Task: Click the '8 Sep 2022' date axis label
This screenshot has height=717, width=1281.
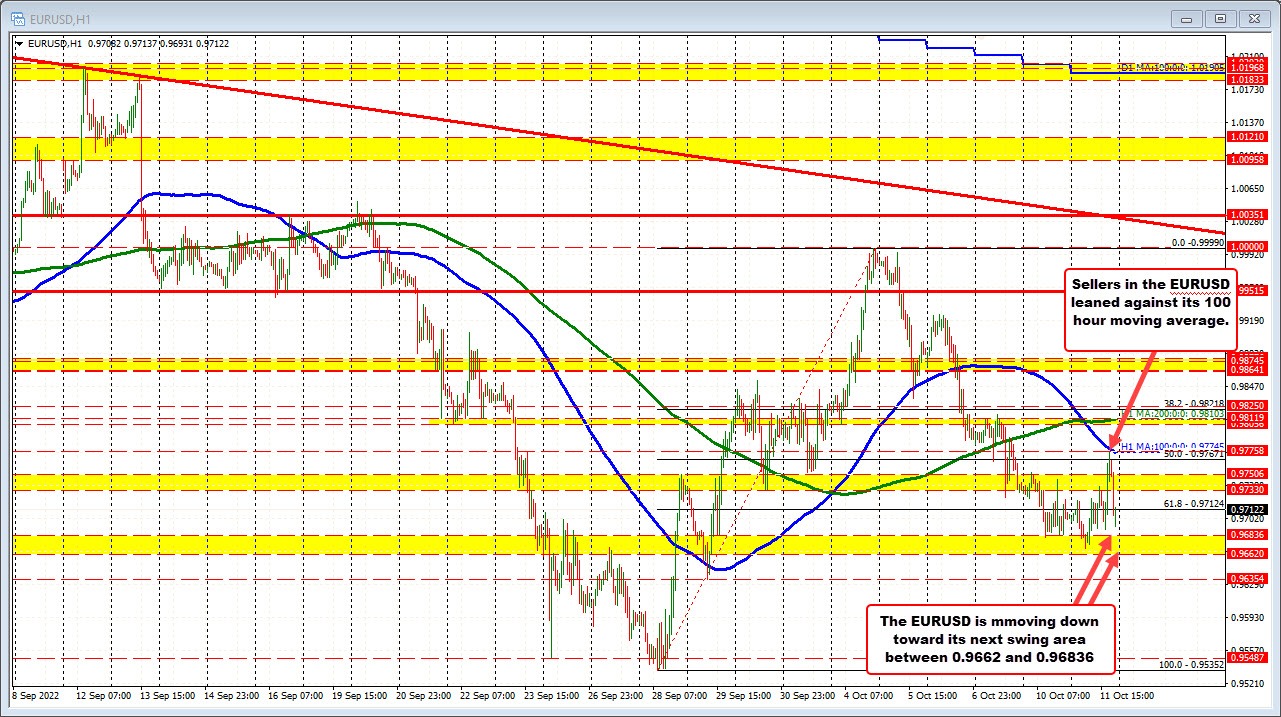Action: pos(38,696)
